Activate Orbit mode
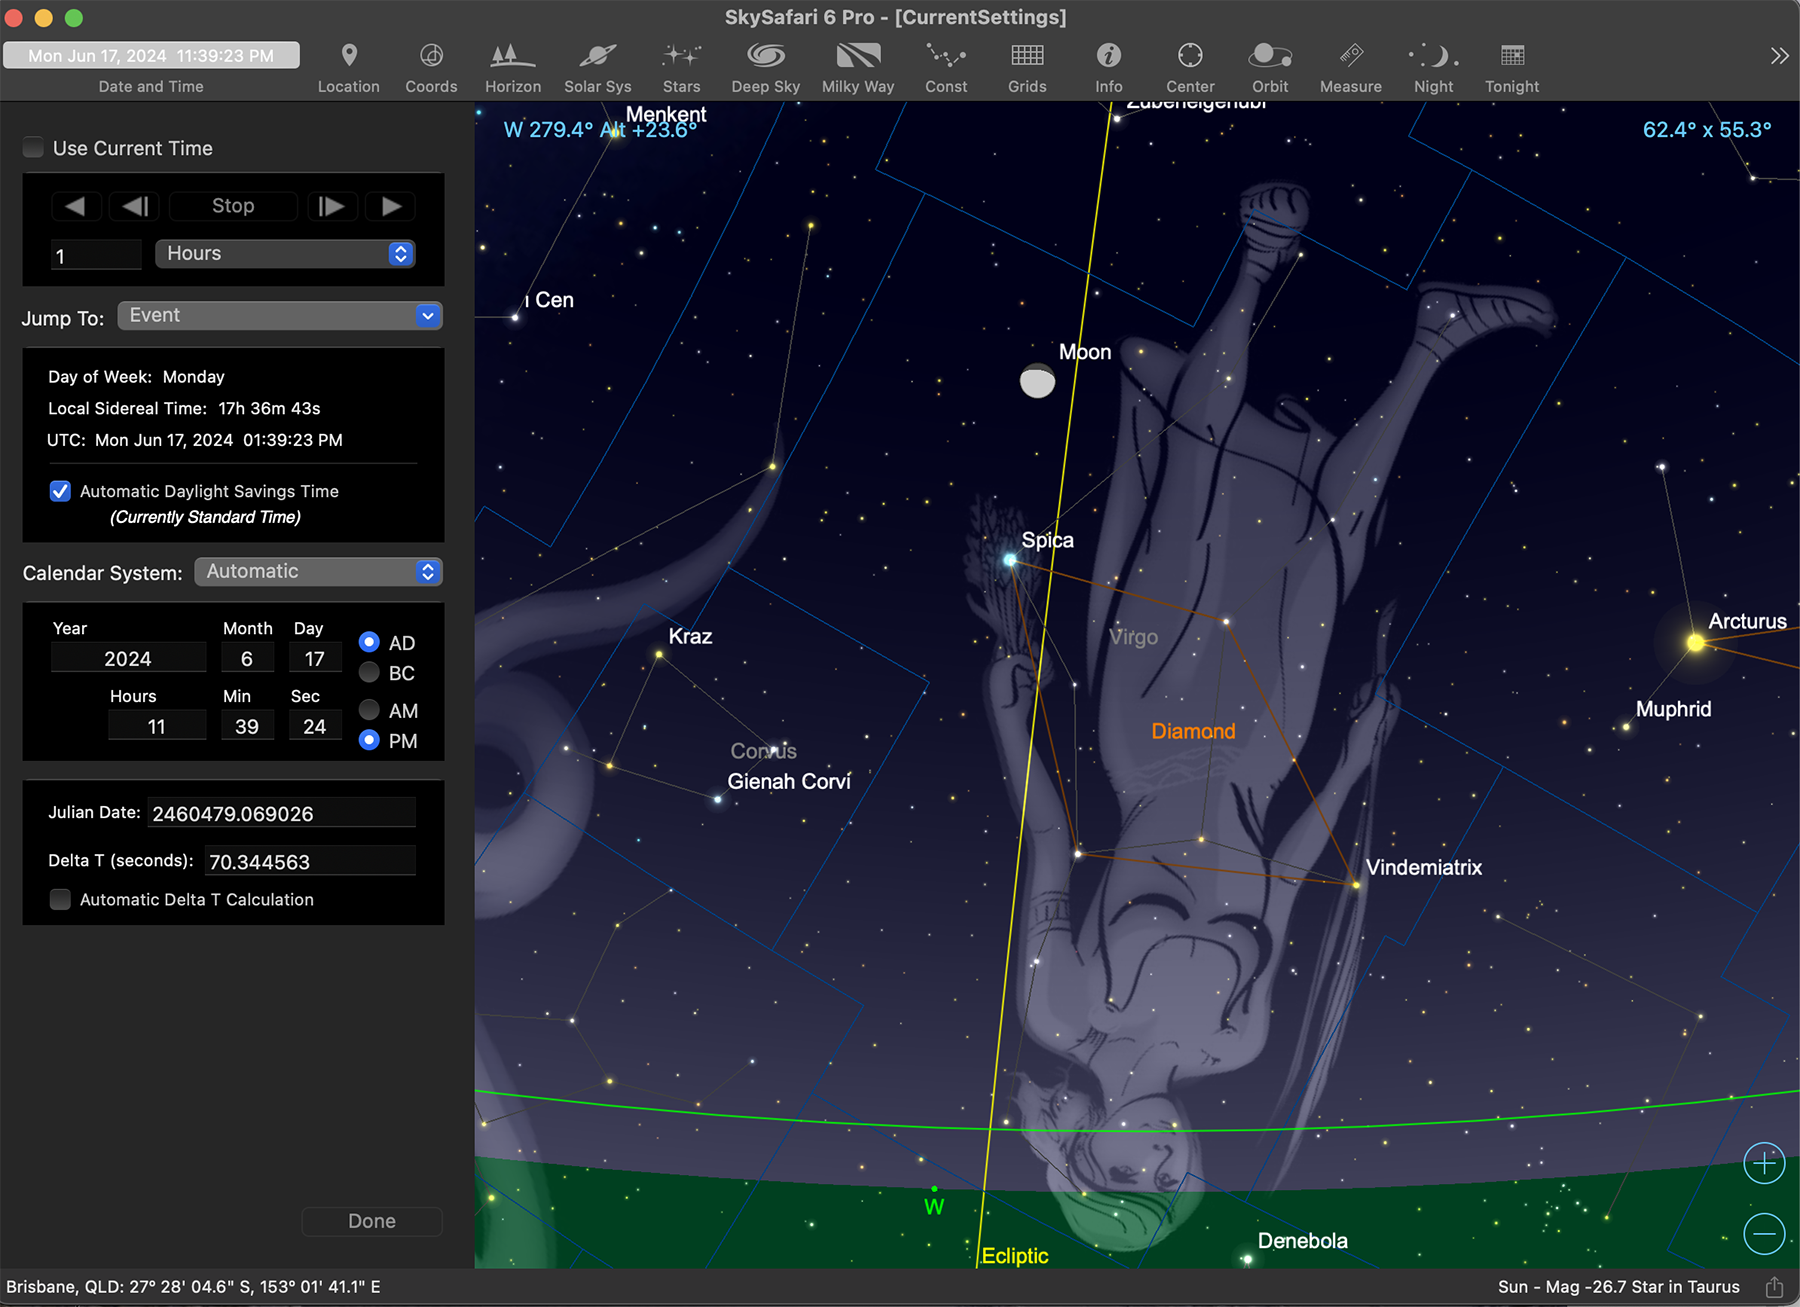Screen dimensions: 1800x1307 pos(1270,68)
